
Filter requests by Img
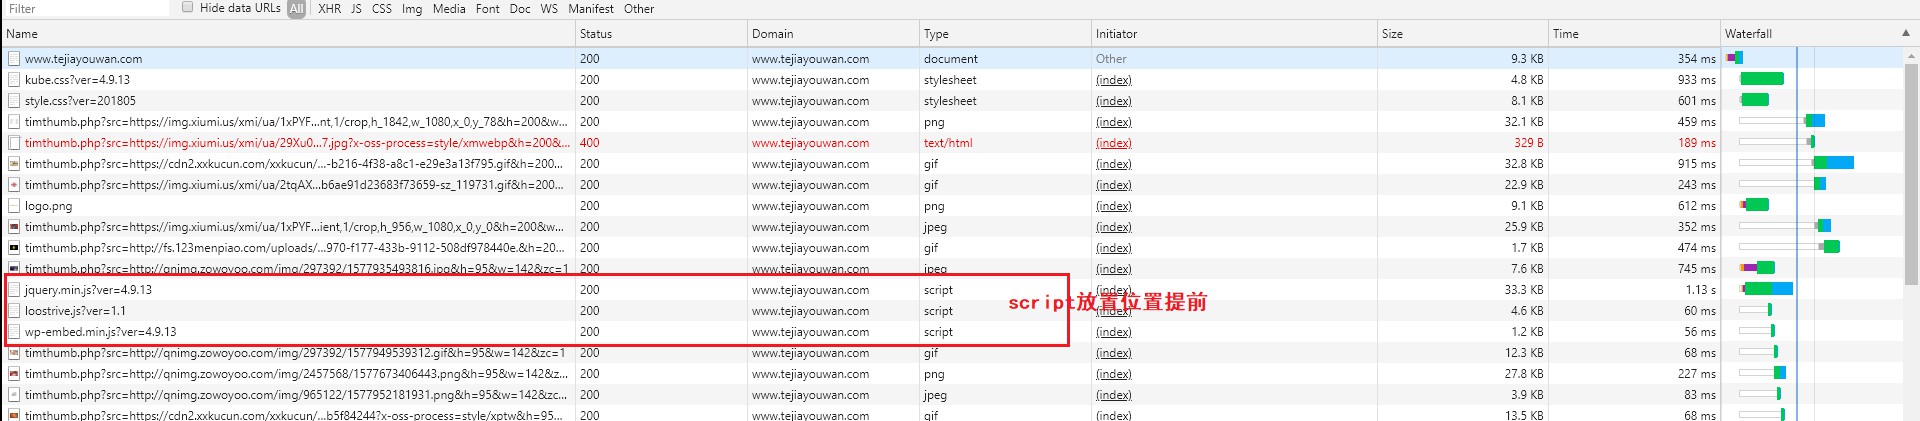(x=412, y=9)
